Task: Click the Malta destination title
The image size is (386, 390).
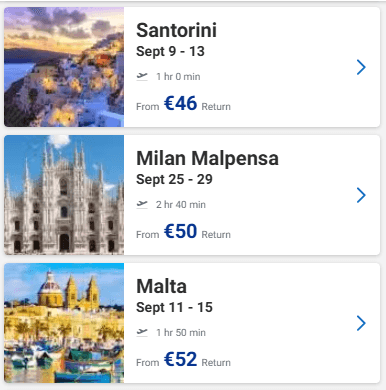Action: tap(161, 286)
